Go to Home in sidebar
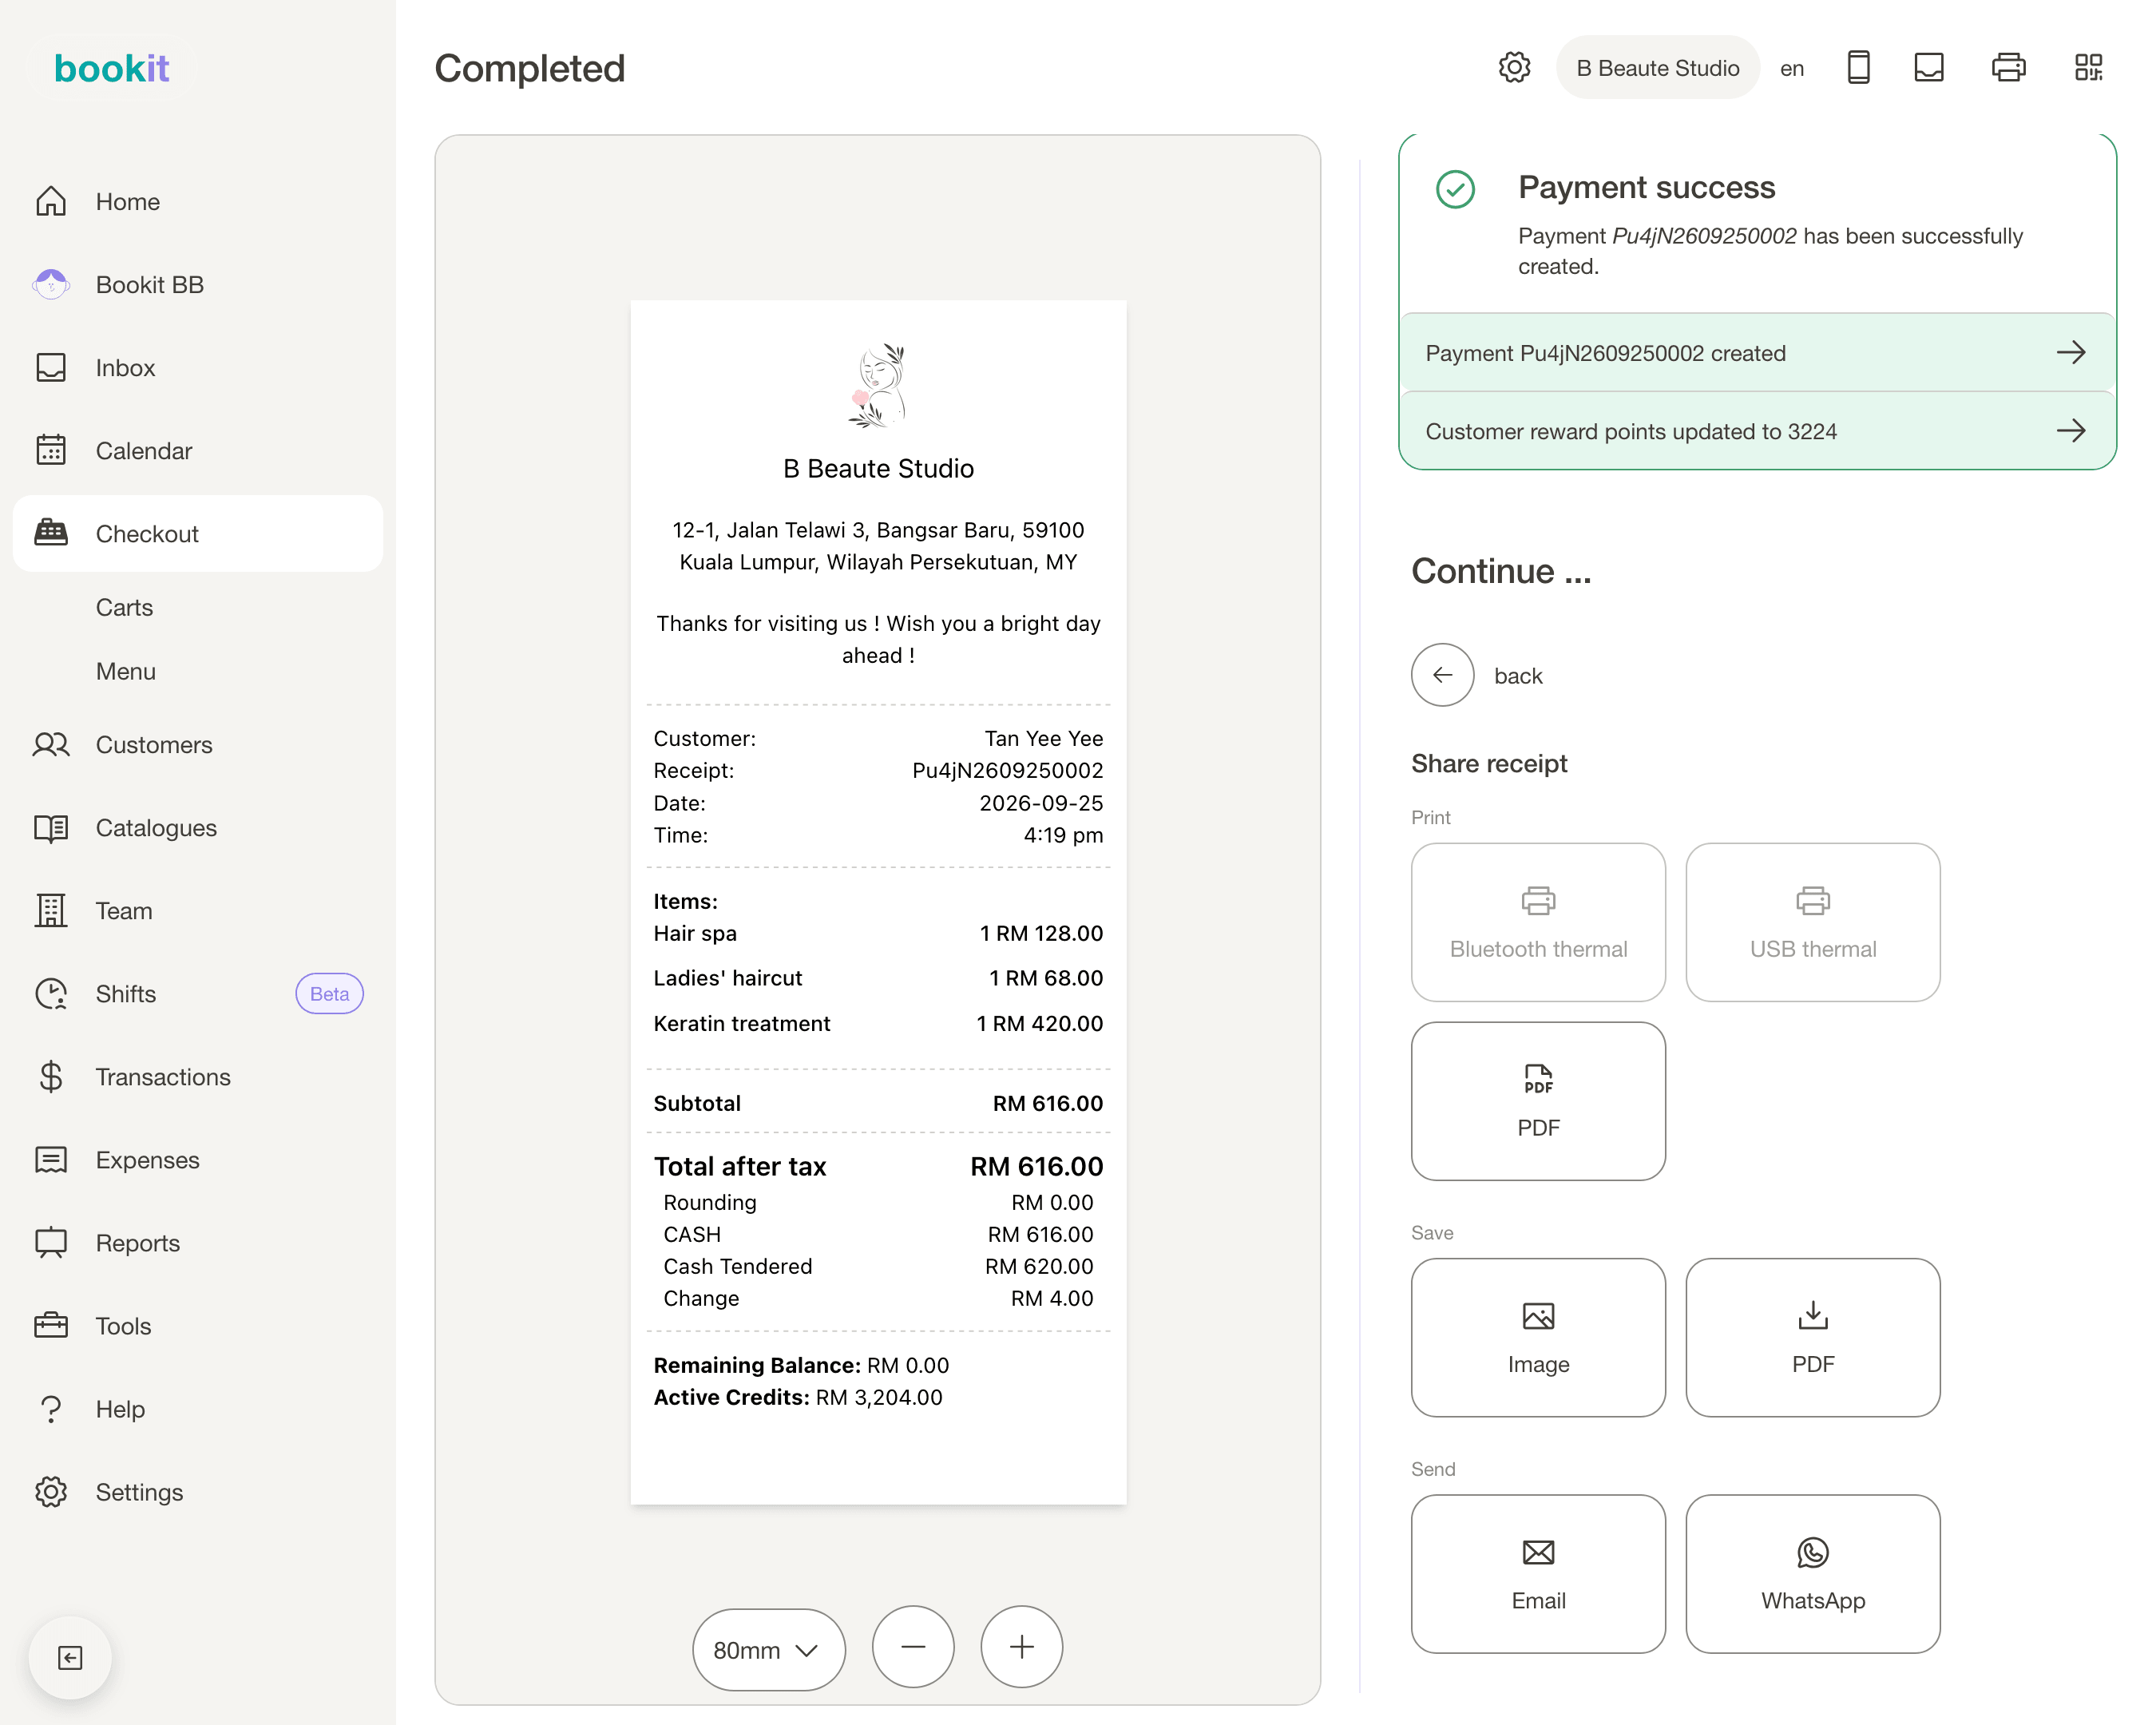The image size is (2156, 1725). 198,202
